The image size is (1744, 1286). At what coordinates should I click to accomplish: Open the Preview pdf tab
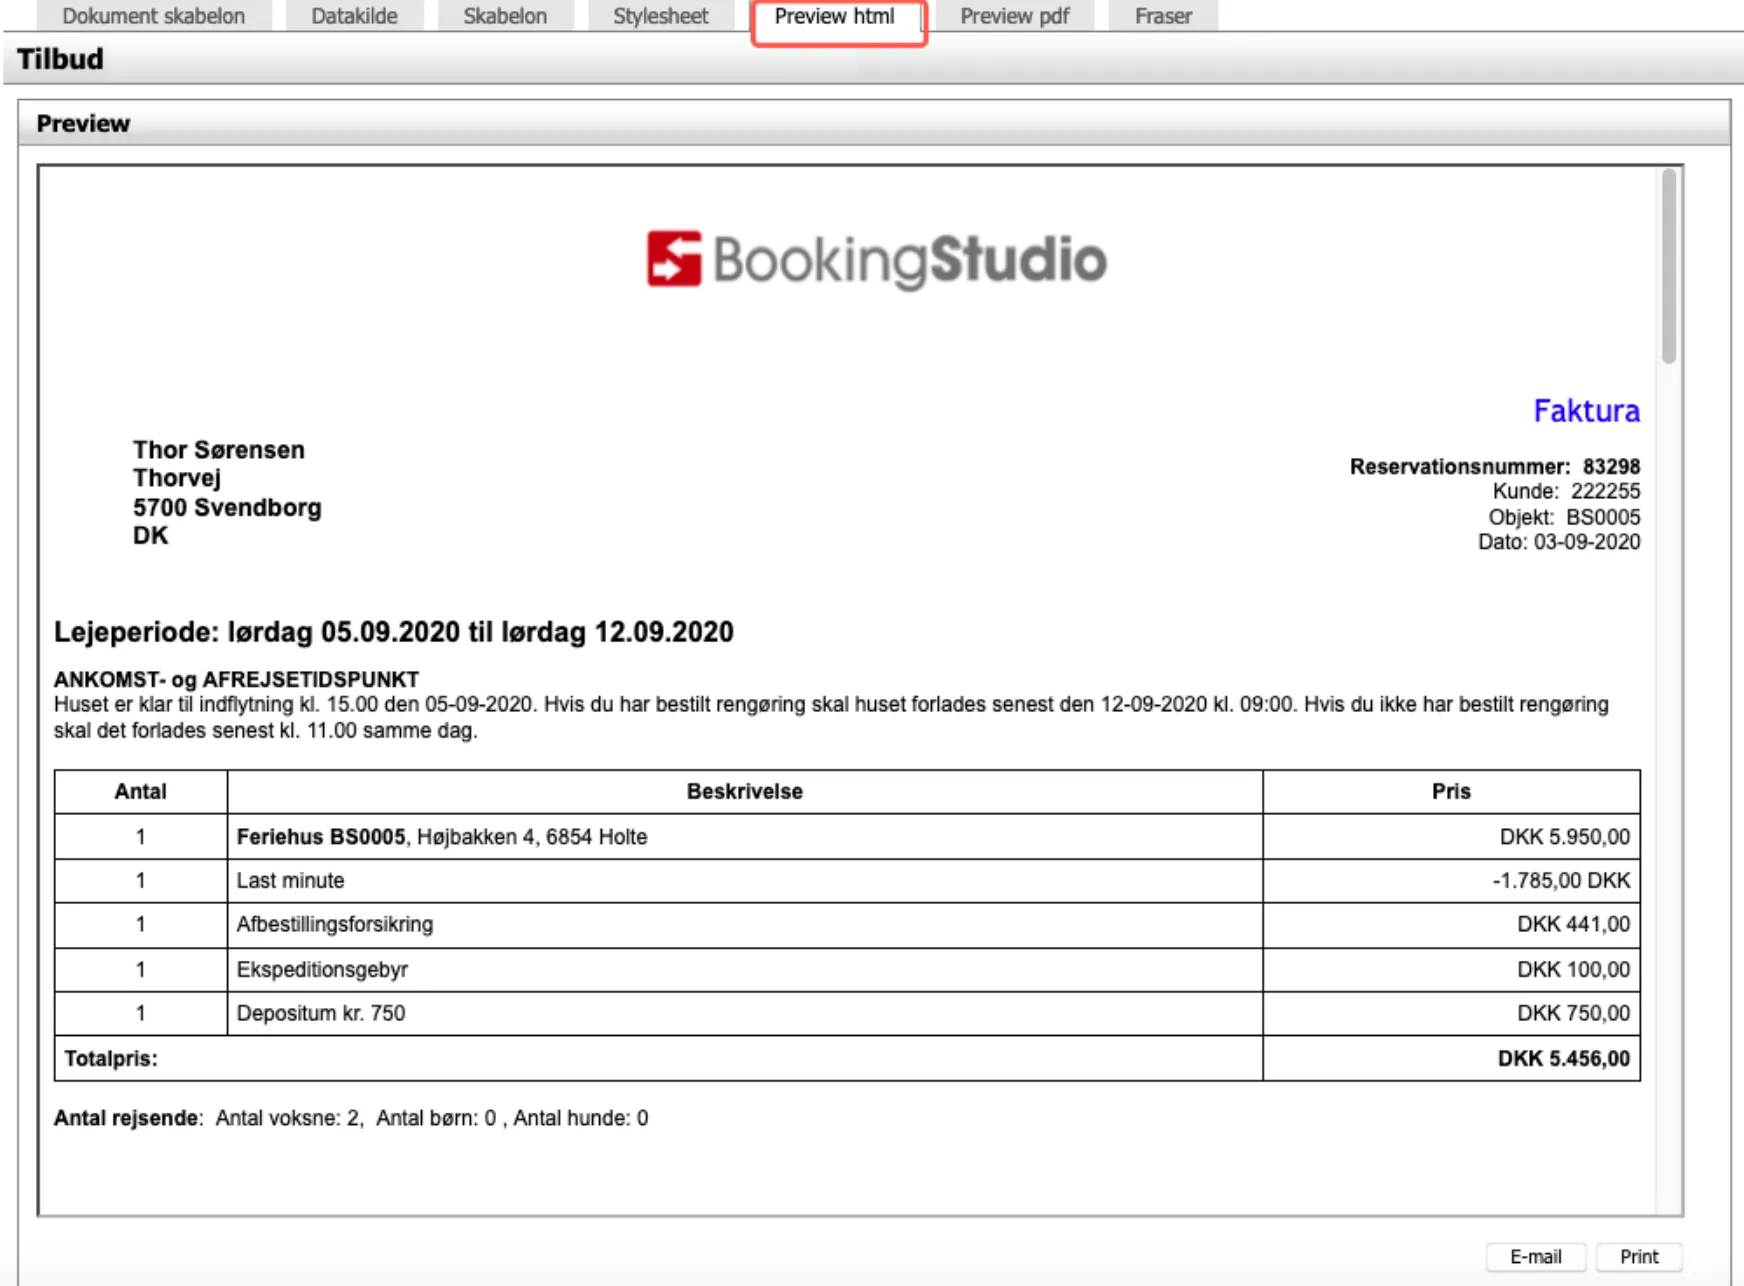point(1014,16)
